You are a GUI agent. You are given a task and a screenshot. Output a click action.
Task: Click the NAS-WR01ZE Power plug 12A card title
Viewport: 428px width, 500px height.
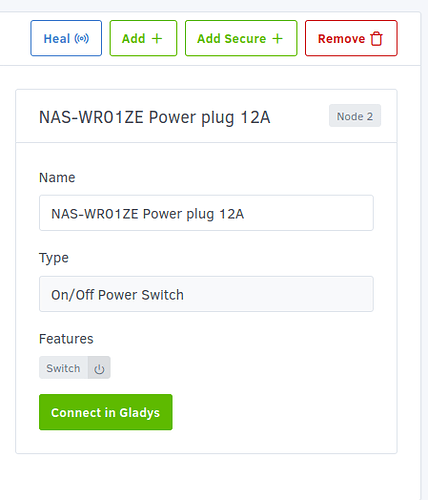coord(154,117)
